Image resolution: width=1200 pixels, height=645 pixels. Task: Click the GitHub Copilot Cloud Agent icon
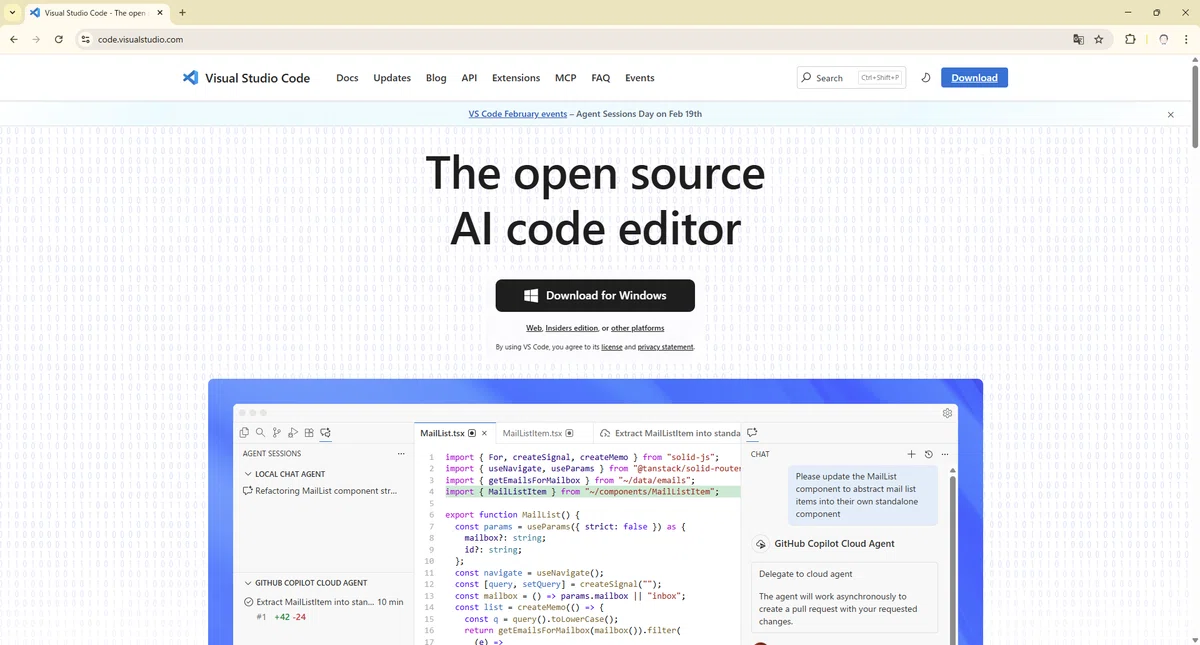[x=761, y=544]
